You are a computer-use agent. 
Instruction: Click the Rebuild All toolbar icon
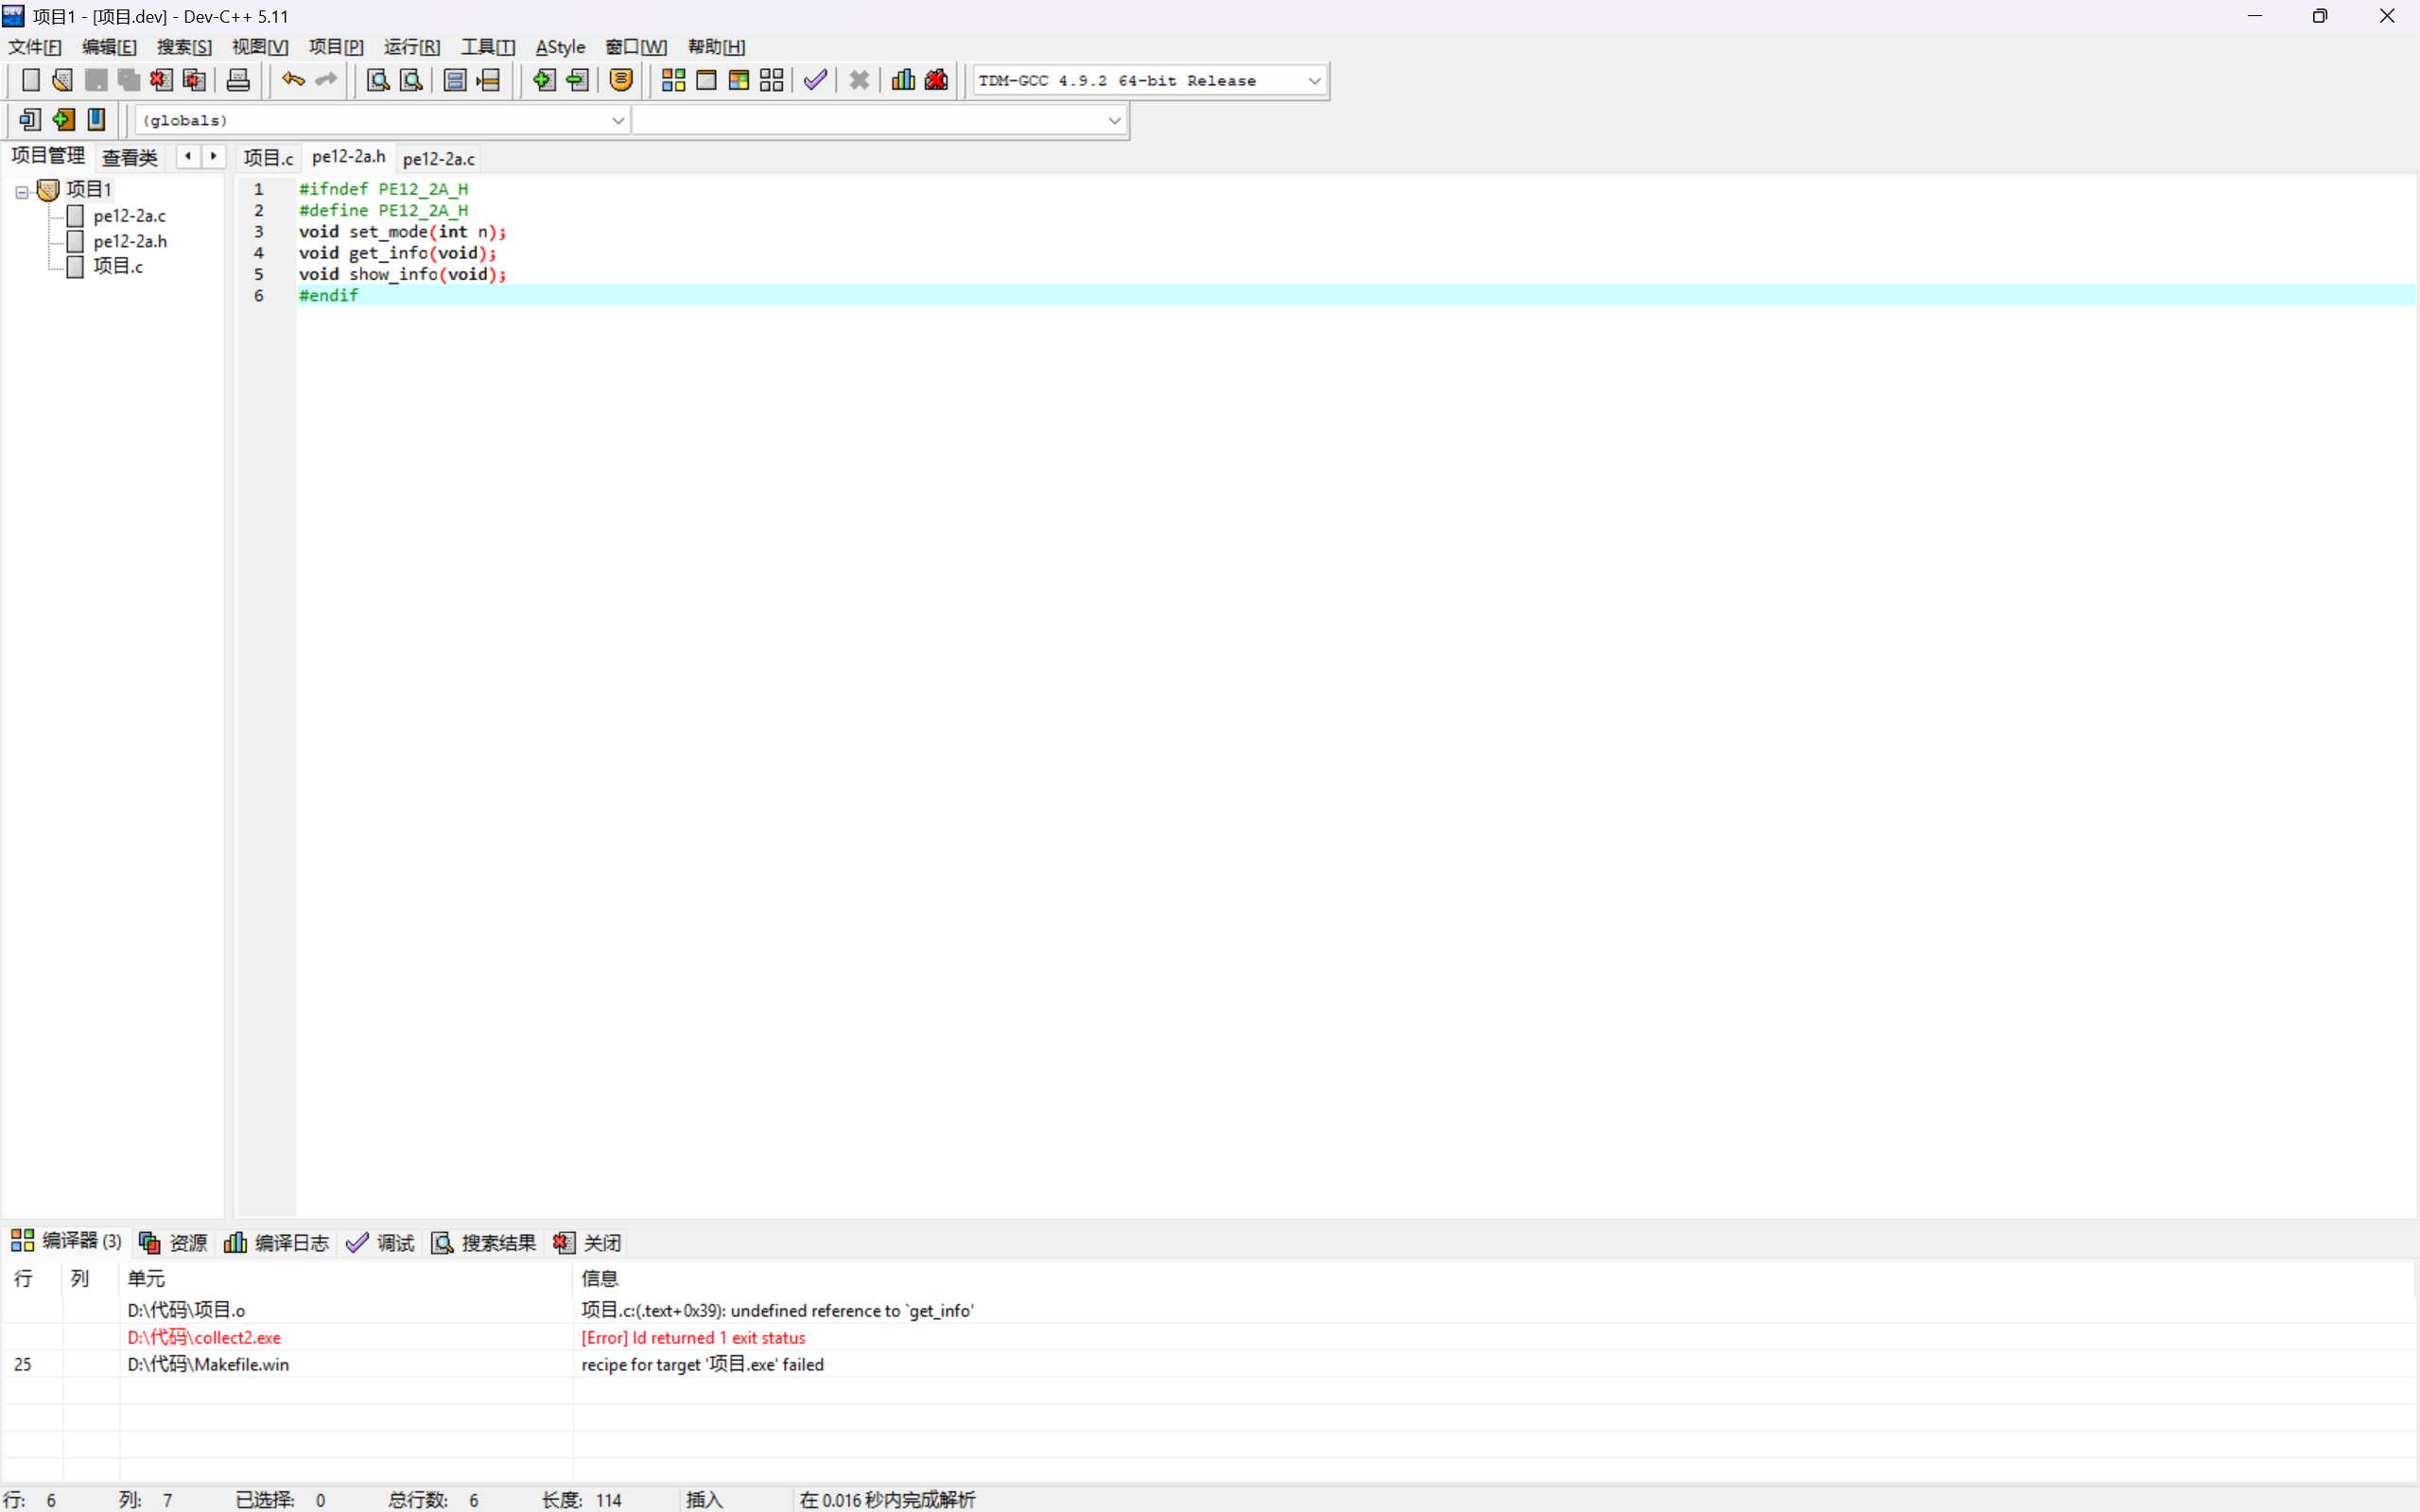click(771, 80)
